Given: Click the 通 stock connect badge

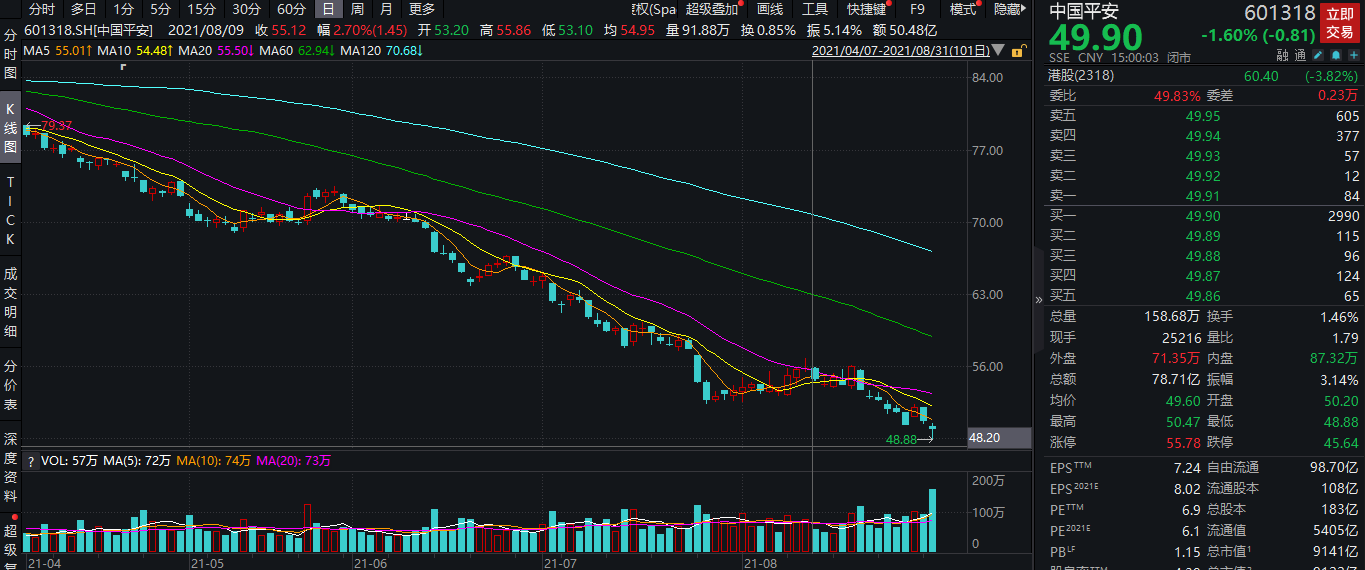Looking at the screenshot, I should coord(1299,57).
